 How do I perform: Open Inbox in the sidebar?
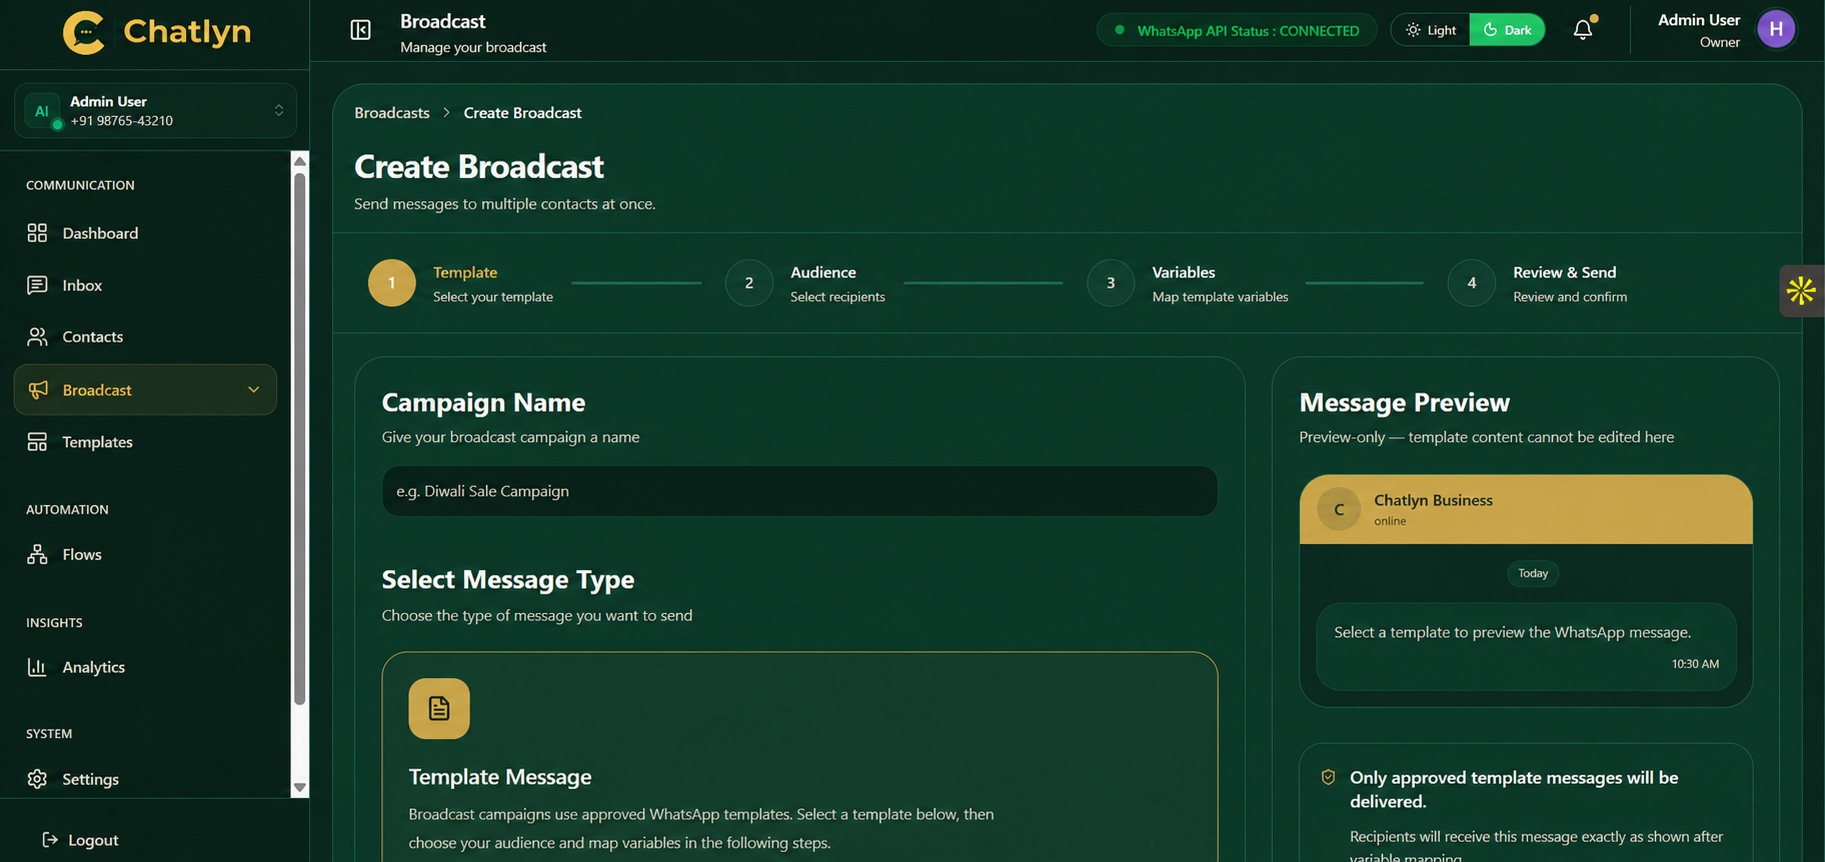[x=145, y=285]
